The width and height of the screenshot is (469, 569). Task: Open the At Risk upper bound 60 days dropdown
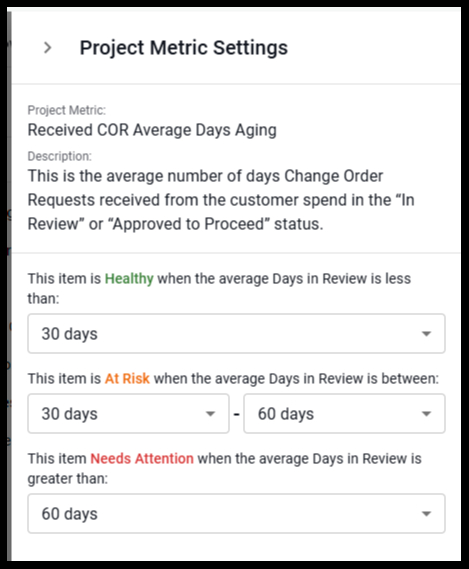[344, 413]
